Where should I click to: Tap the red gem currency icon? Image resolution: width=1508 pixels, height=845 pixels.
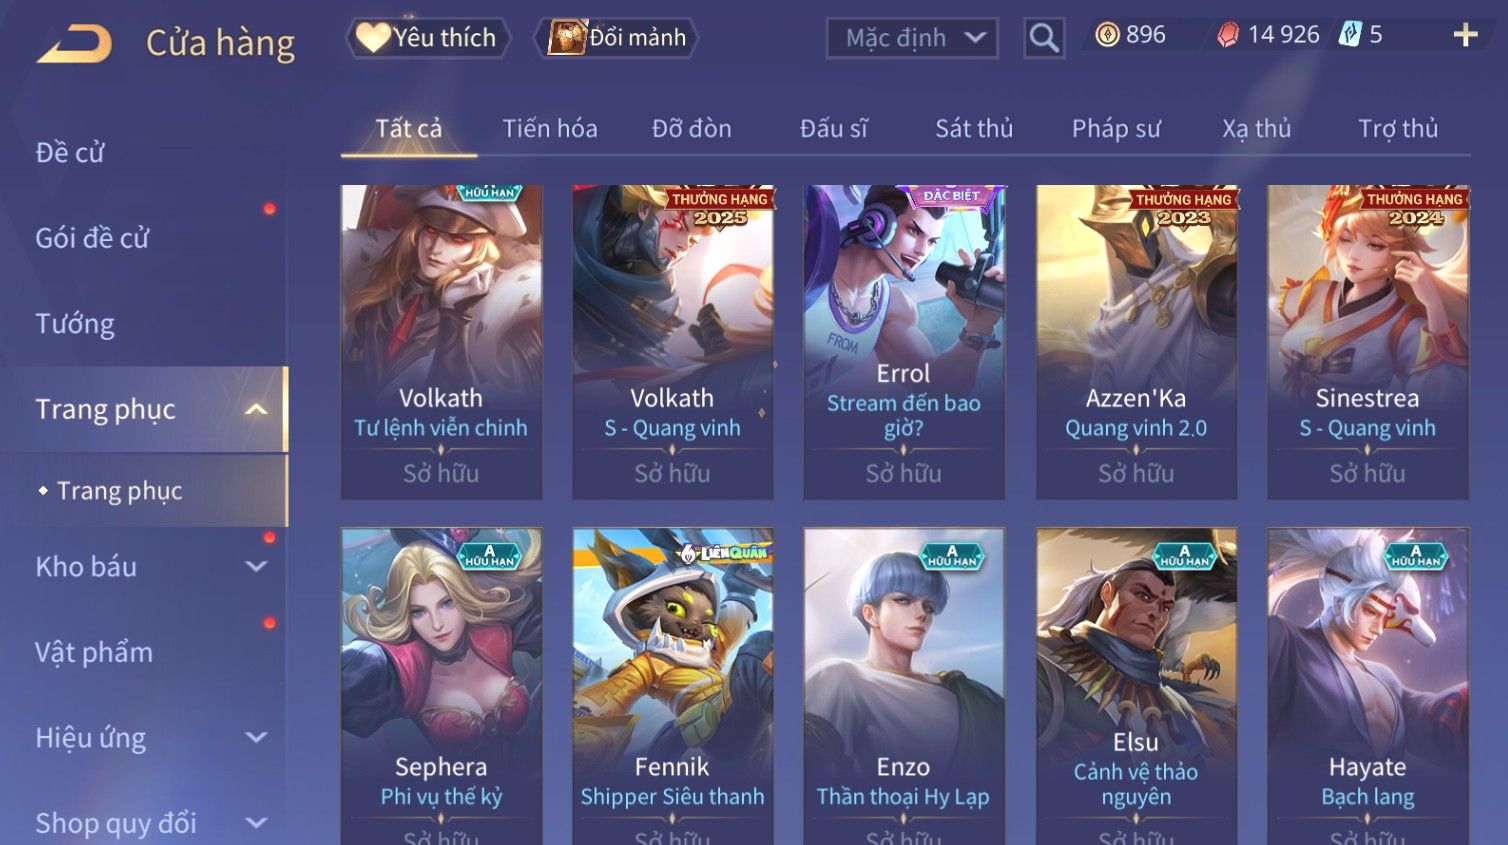click(1228, 35)
